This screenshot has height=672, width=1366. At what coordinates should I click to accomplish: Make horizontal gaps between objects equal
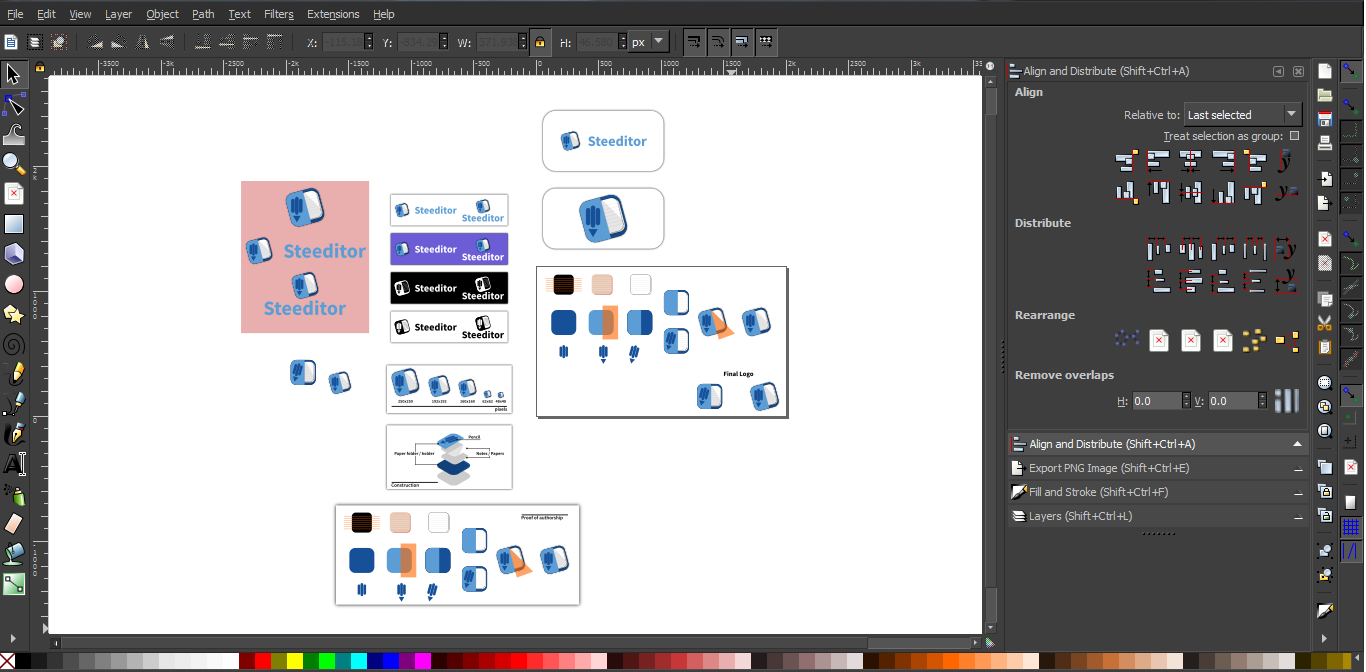point(1253,249)
